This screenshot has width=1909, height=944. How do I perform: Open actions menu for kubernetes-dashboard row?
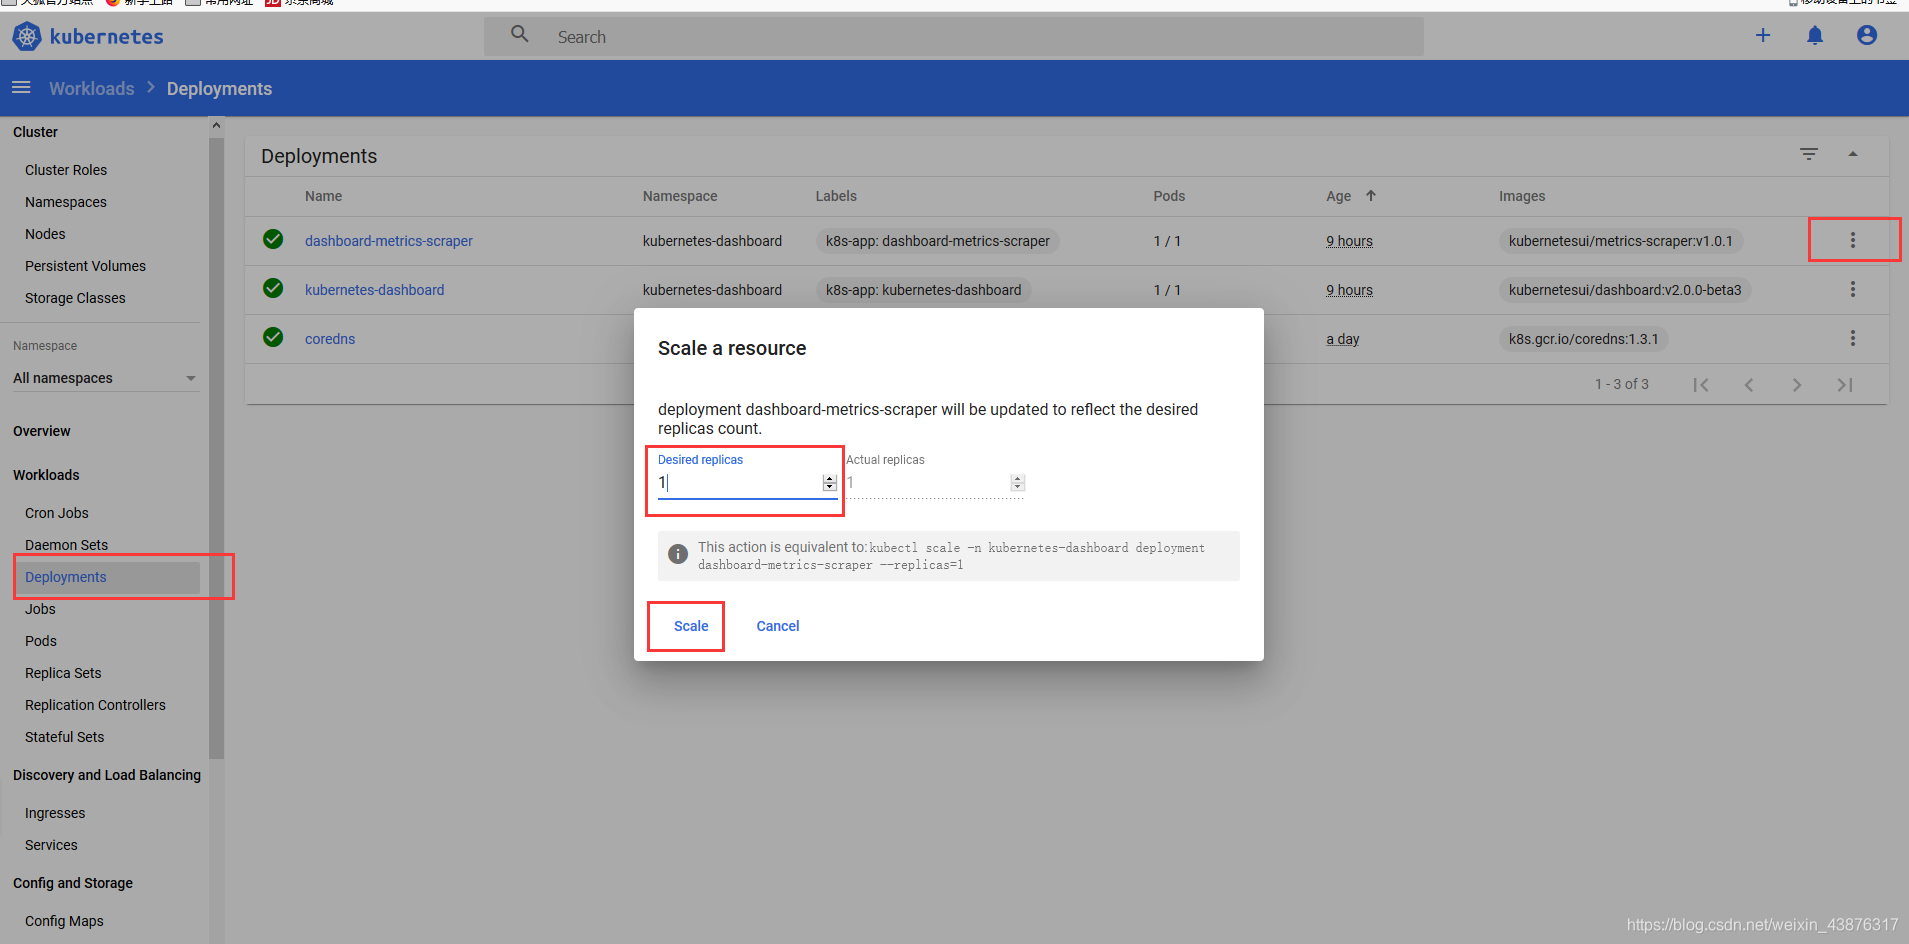pos(1853,289)
